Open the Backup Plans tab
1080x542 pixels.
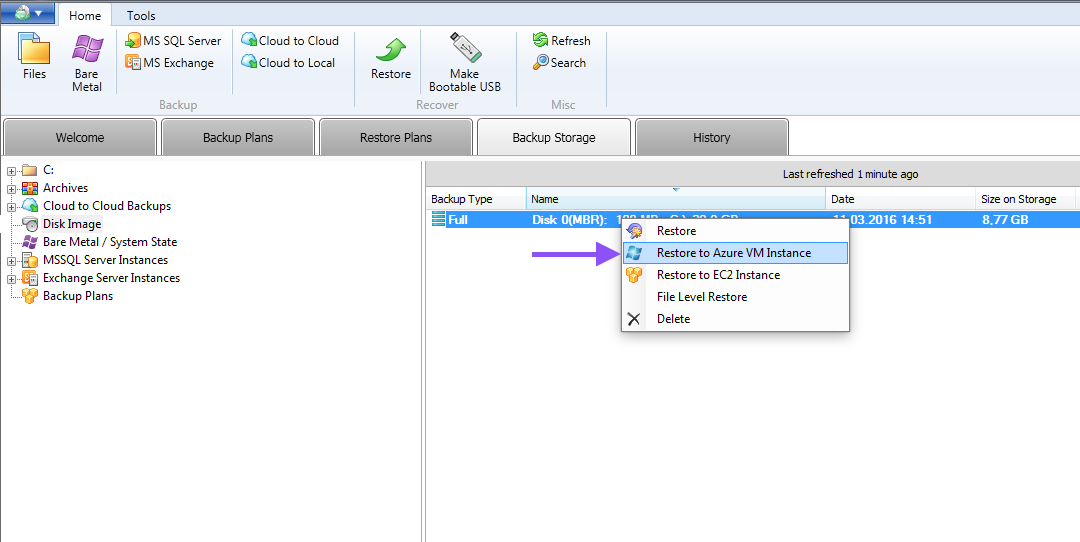(238, 137)
